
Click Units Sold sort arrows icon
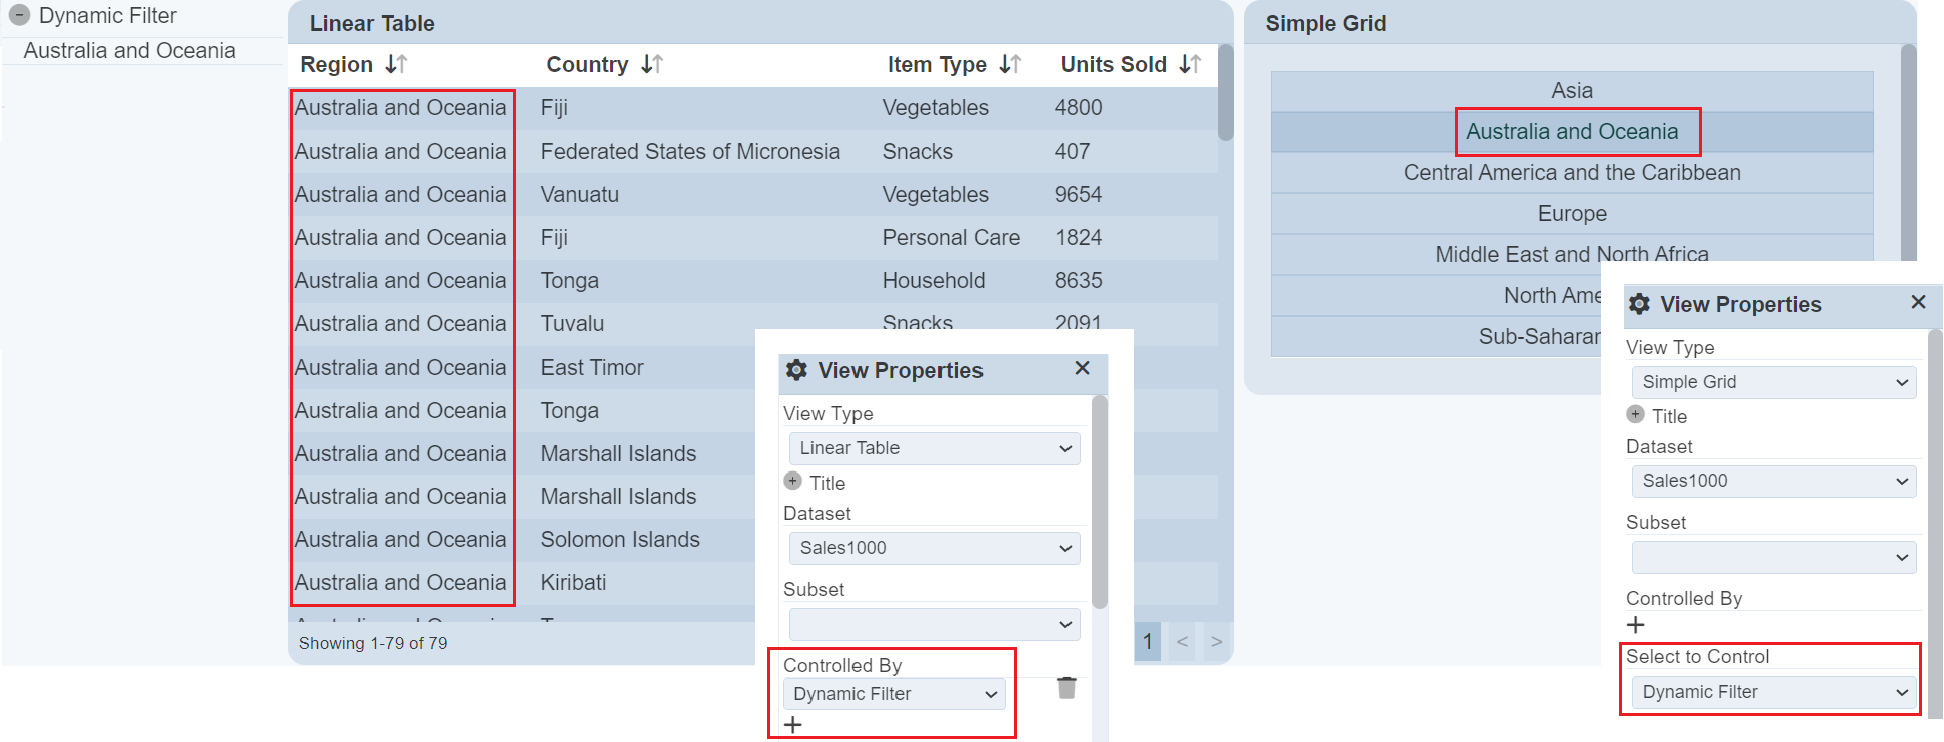pos(1190,65)
